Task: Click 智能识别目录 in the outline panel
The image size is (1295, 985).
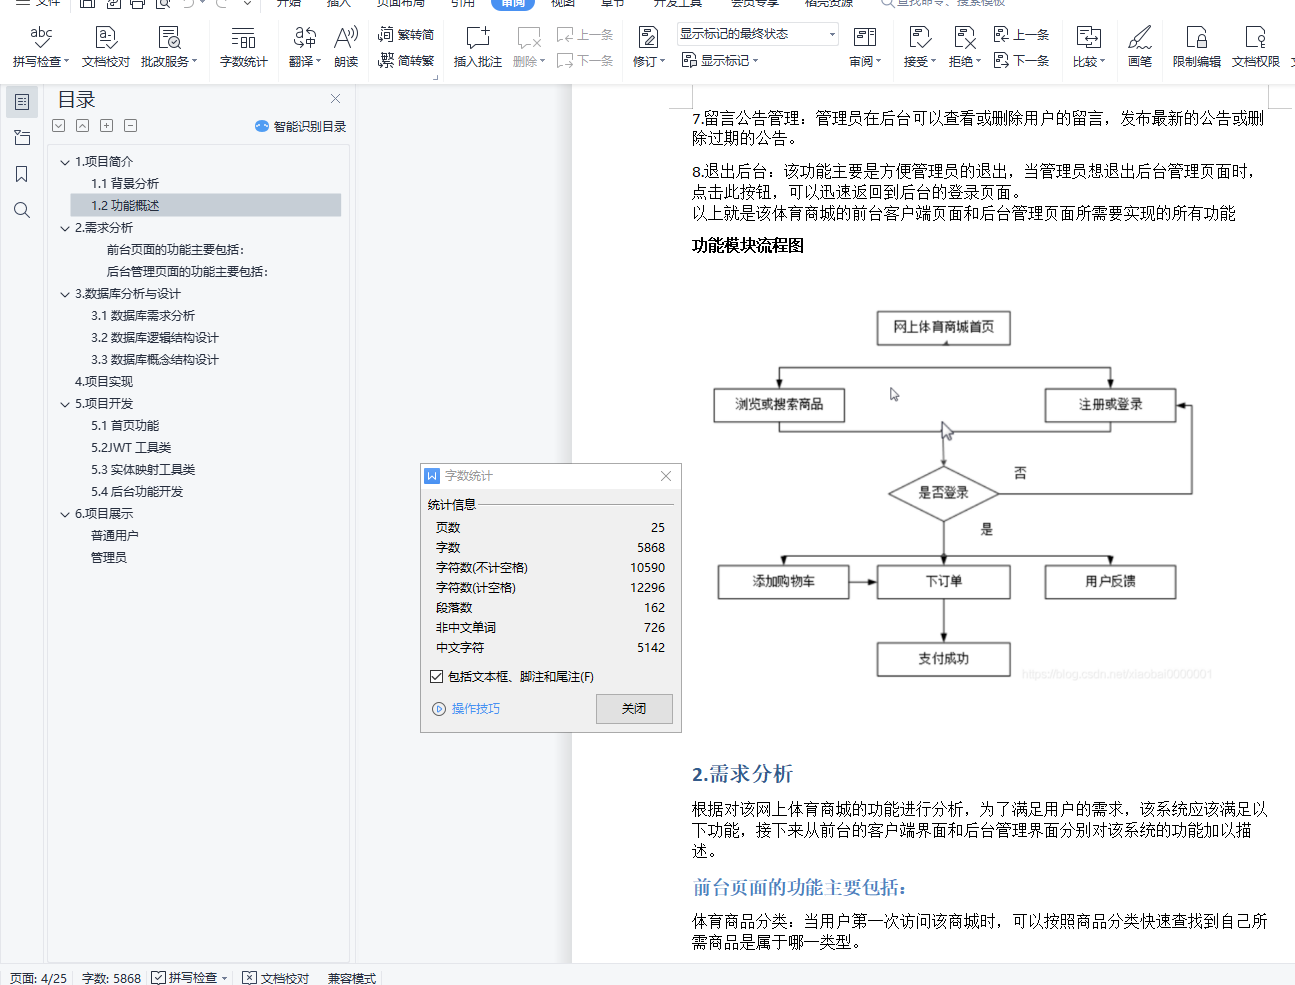Action: [x=300, y=126]
